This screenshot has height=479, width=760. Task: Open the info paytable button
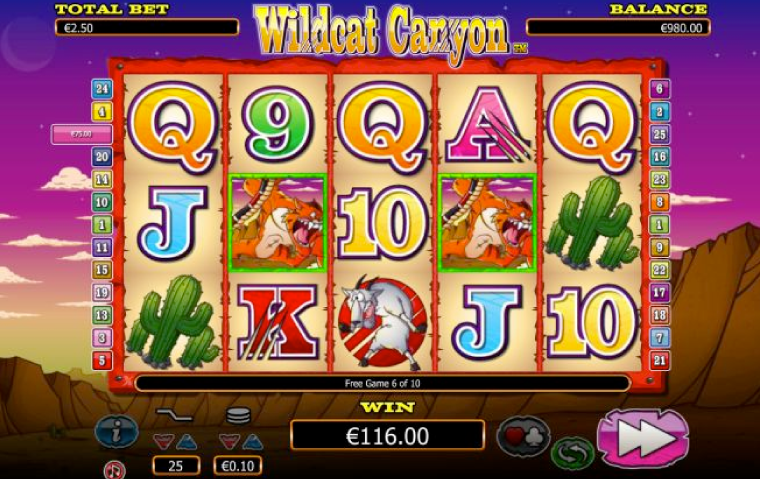(116, 431)
